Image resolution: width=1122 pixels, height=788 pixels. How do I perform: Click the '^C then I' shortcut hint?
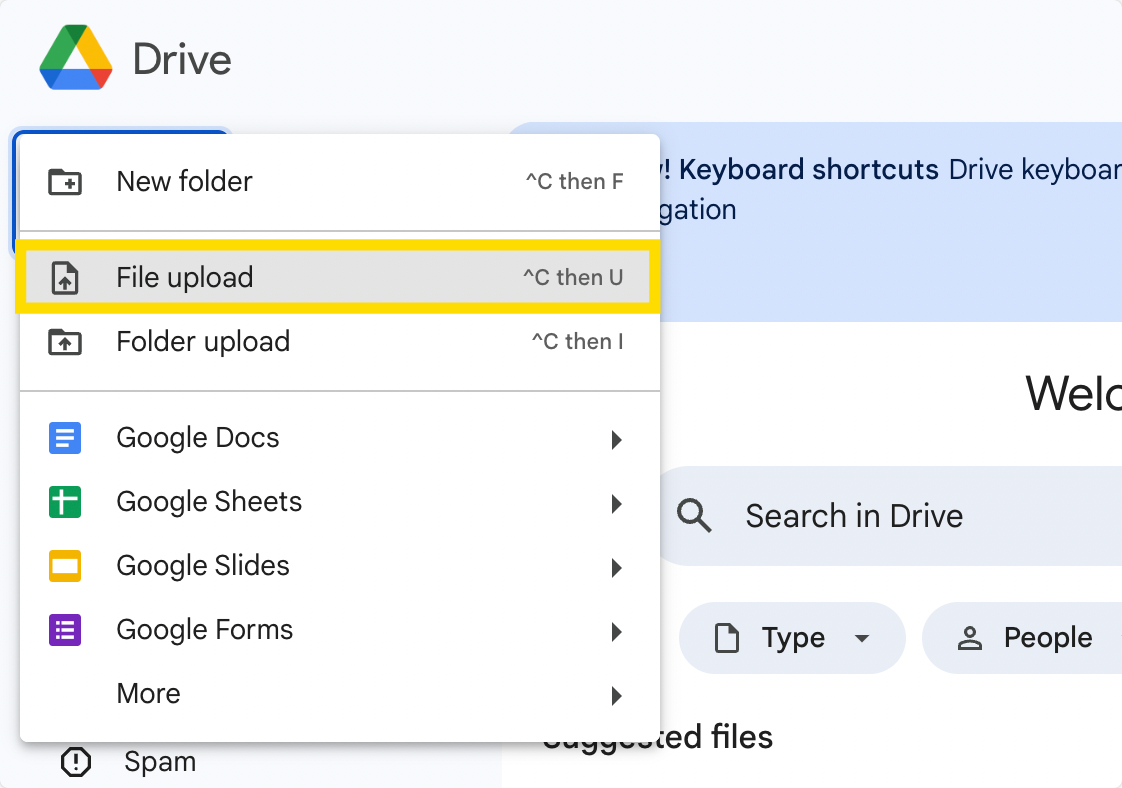[577, 342]
